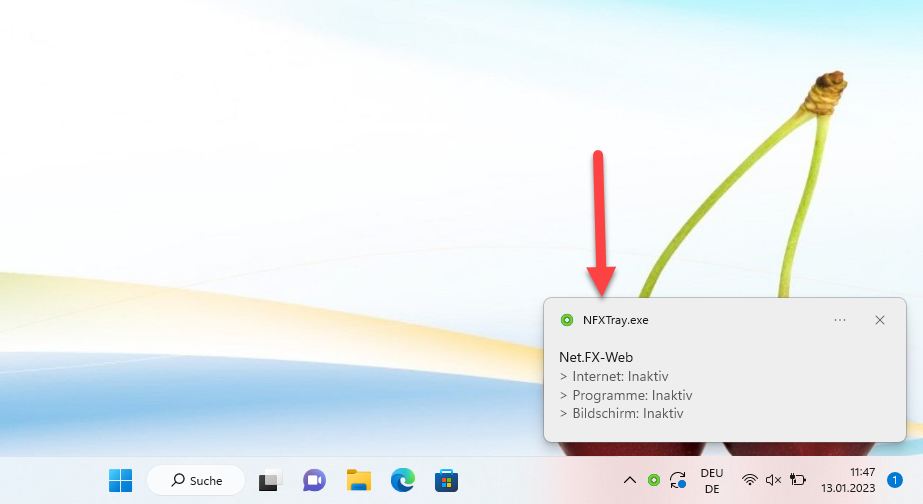Launch the Chat app from the taskbar
Image resolution: width=923 pixels, height=504 pixels.
(314, 480)
